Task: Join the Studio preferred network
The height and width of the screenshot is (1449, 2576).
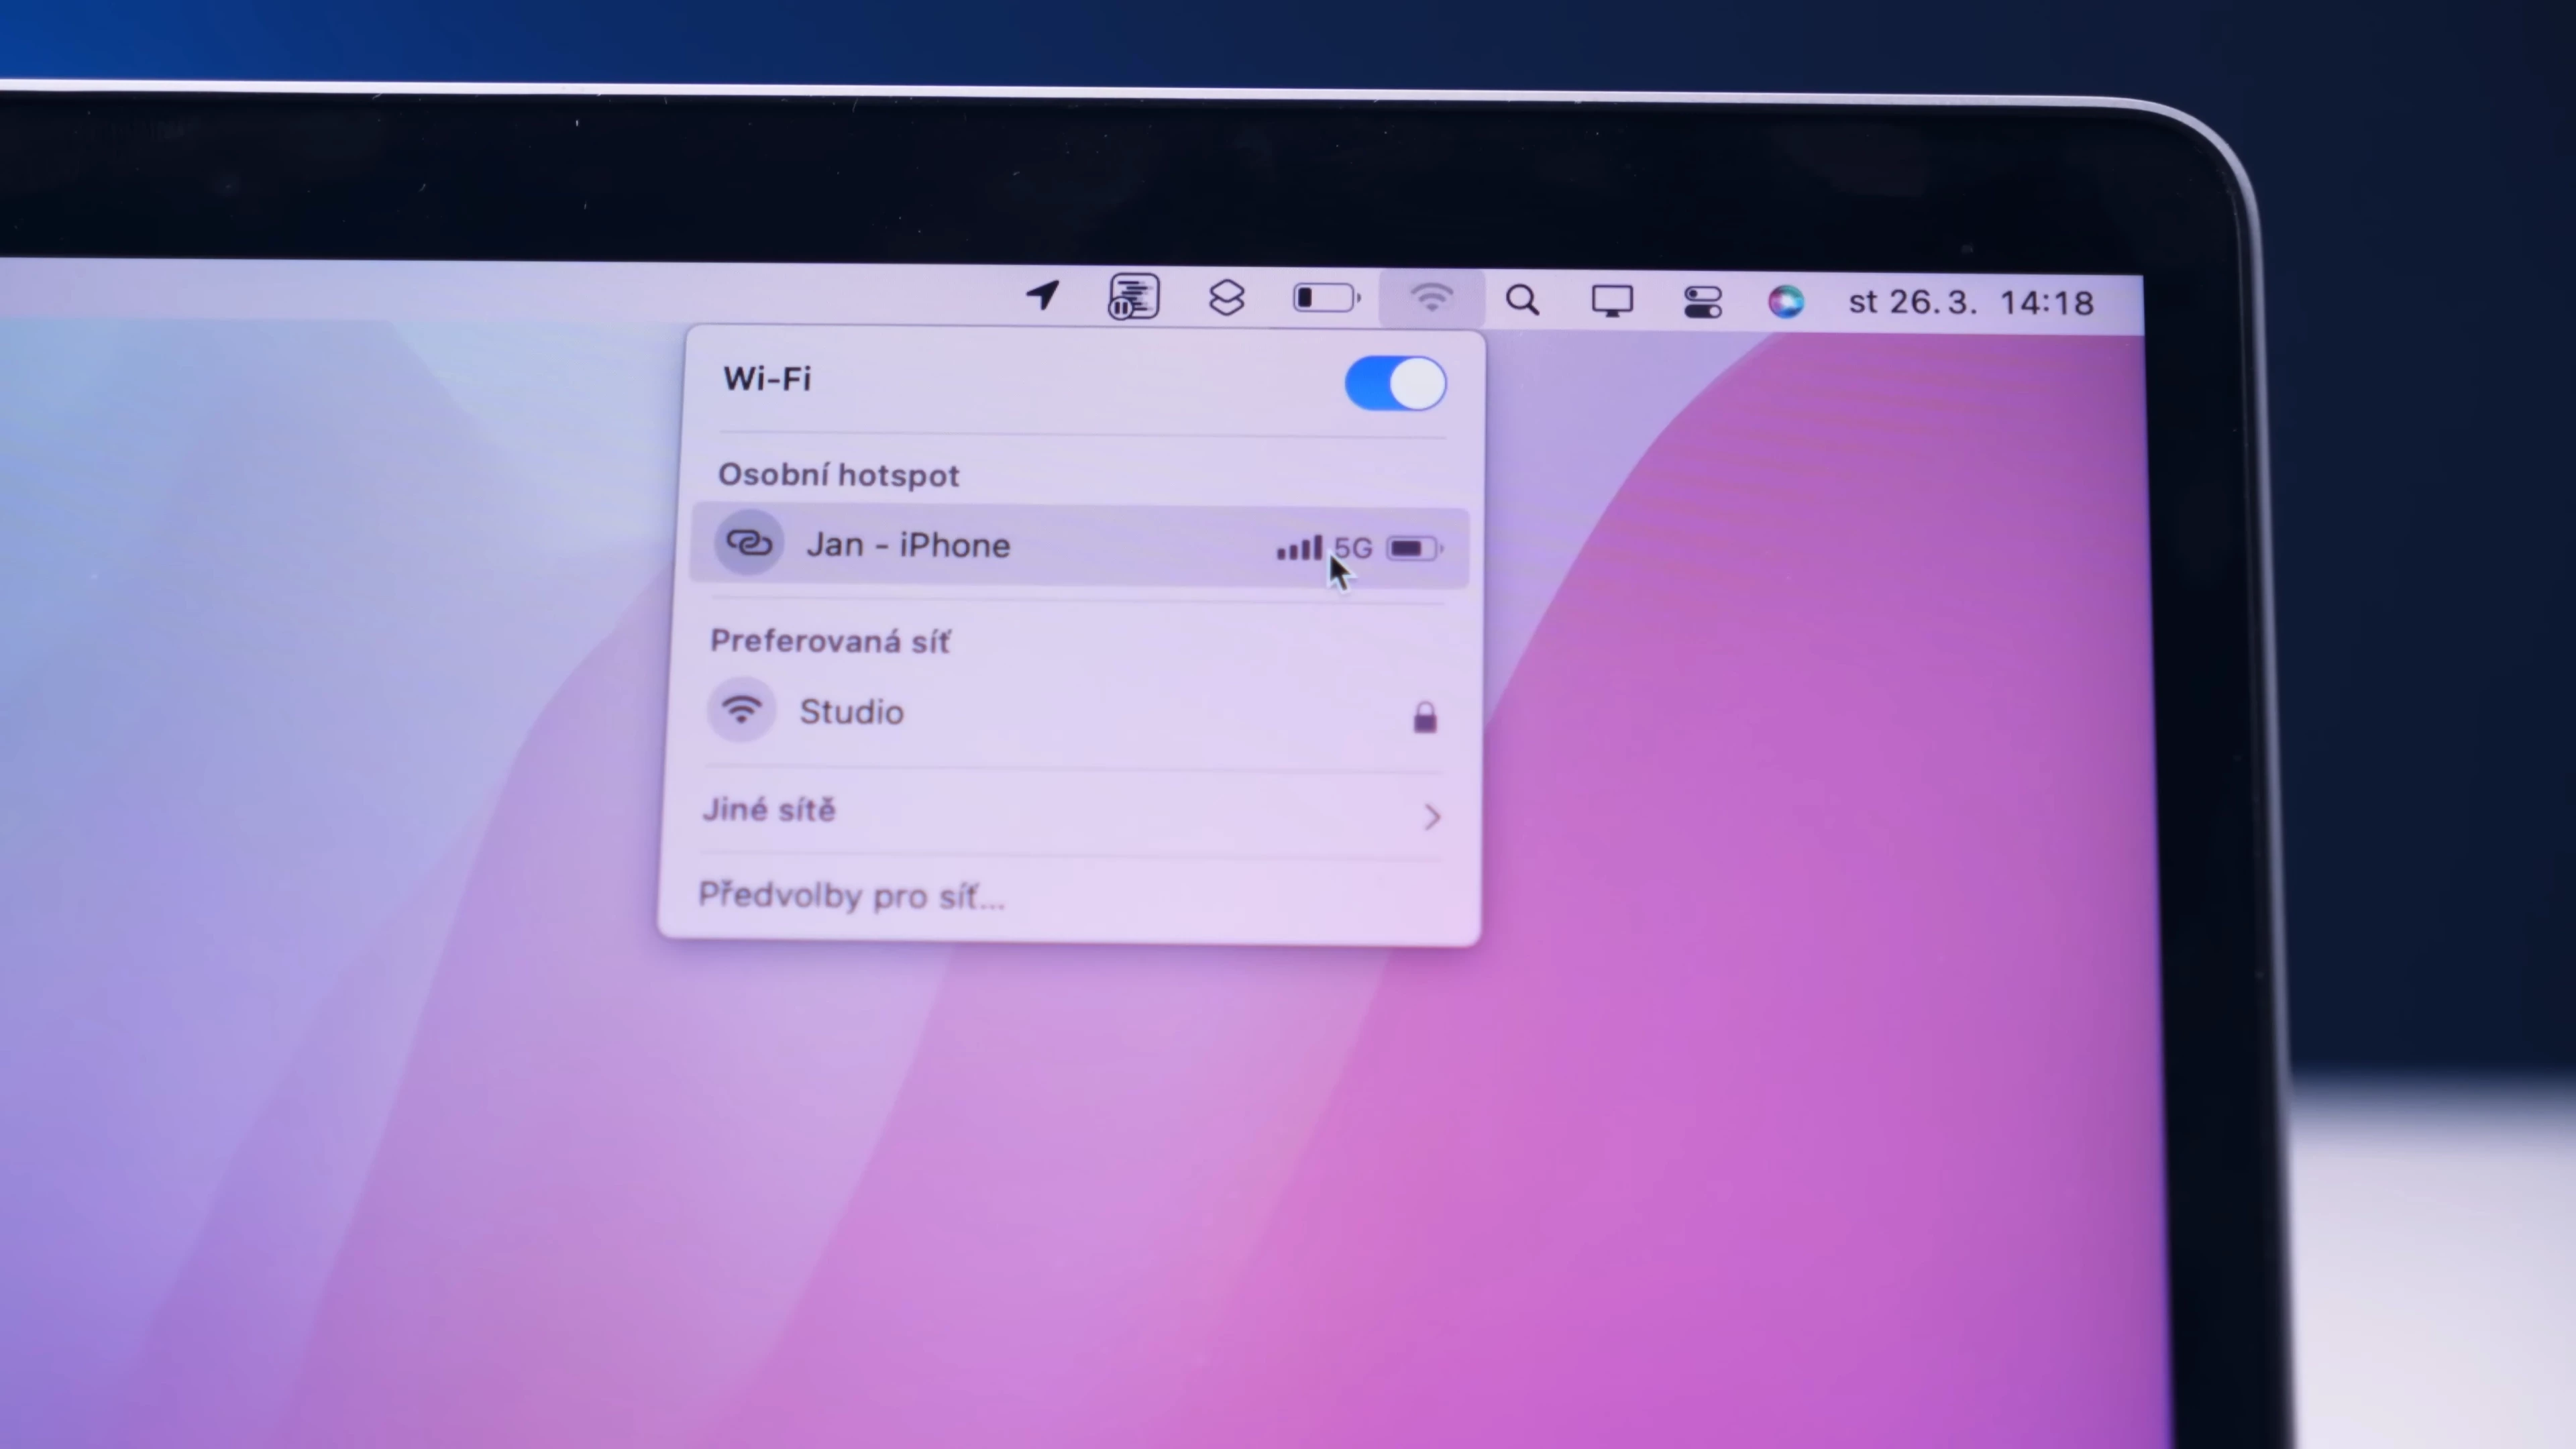Action: coord(1075,713)
